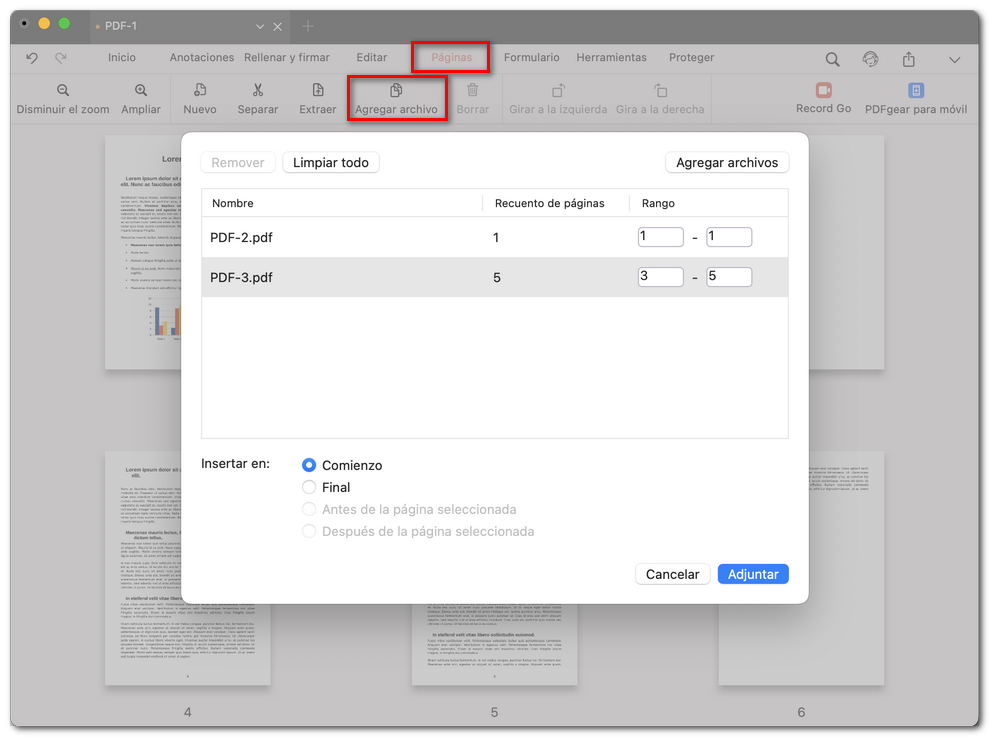Click the Extraer pages icon
Screen dimensions: 990x737
[318, 90]
